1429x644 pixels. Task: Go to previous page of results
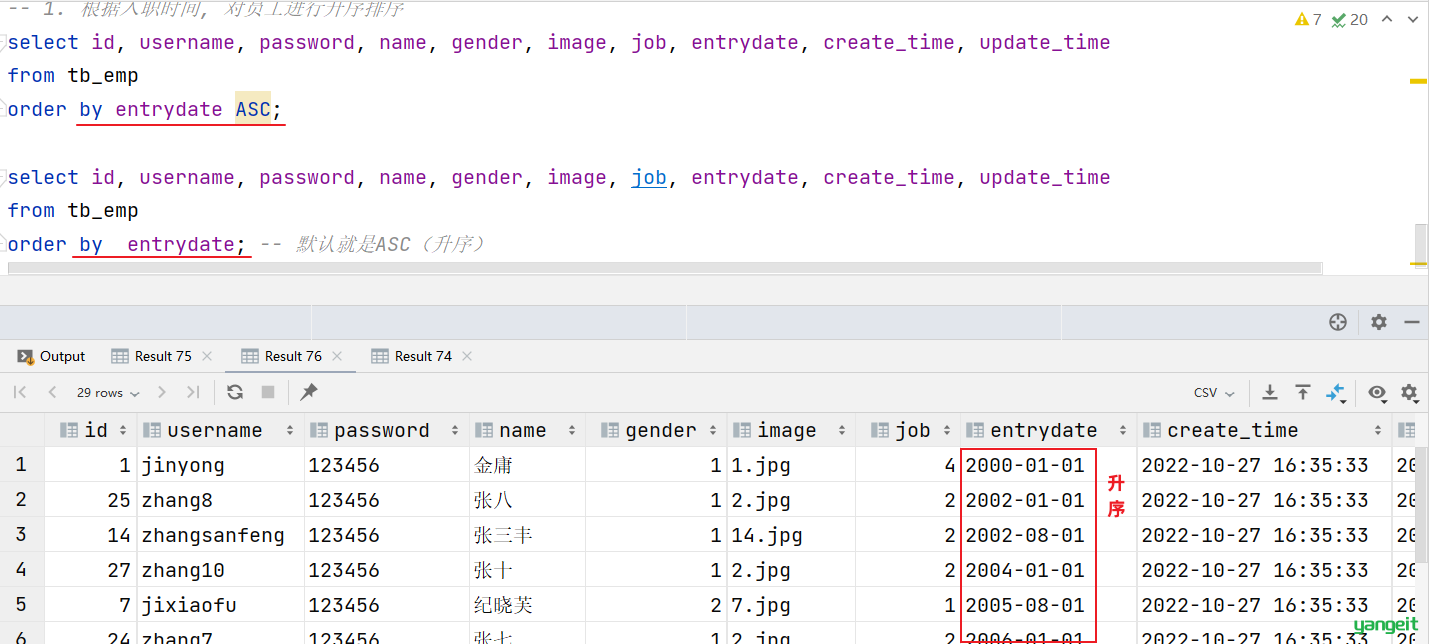pos(52,392)
